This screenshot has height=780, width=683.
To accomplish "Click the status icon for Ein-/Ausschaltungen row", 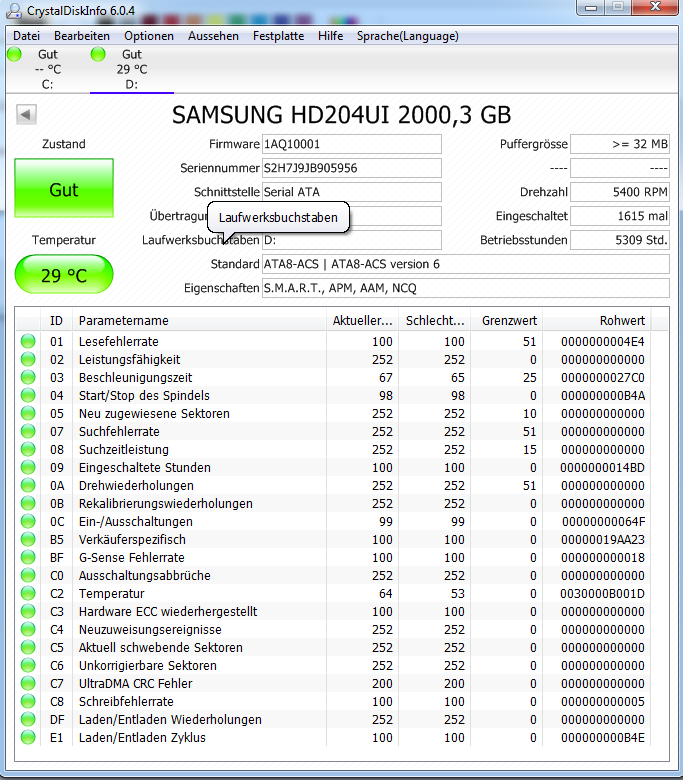I will 28,521.
